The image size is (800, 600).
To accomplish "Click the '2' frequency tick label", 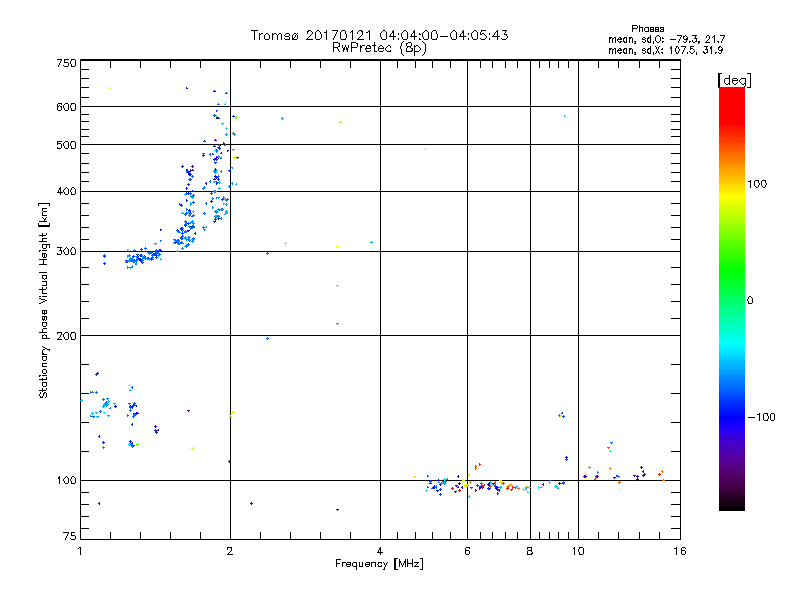I will coord(230,551).
